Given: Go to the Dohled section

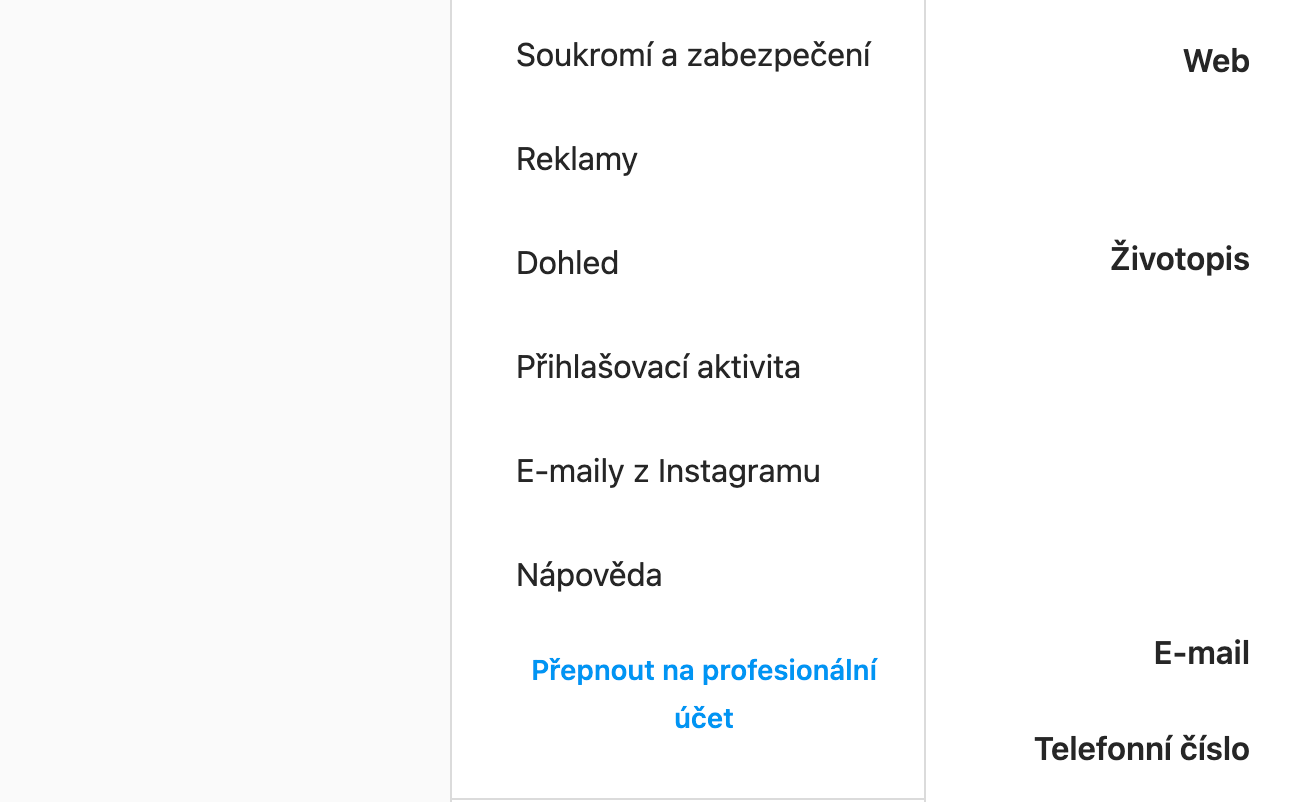Looking at the screenshot, I should (x=567, y=263).
